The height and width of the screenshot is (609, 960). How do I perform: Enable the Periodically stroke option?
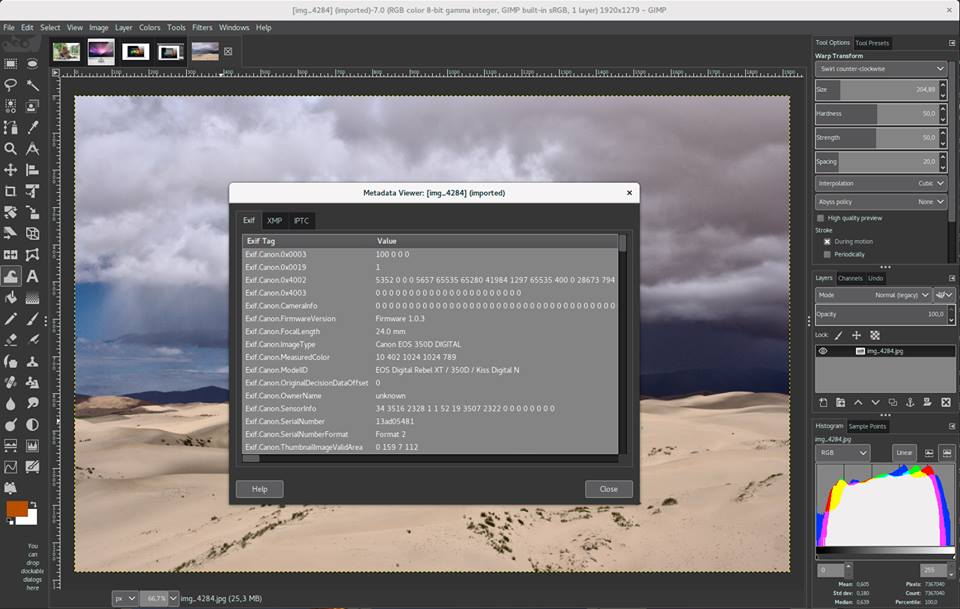pyautogui.click(x=827, y=253)
